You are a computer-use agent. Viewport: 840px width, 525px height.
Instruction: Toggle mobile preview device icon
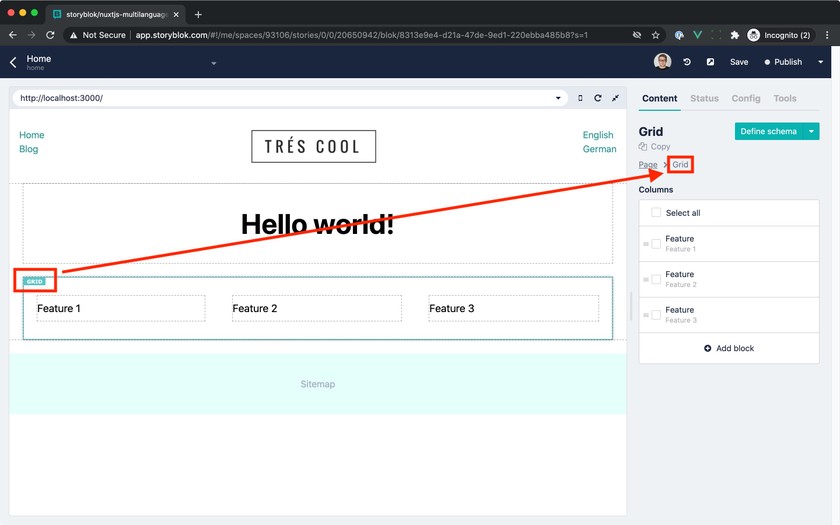click(x=580, y=98)
